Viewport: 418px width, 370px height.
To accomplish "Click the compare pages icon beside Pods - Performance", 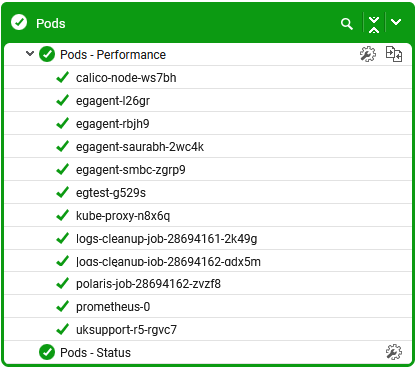I will coord(394,54).
